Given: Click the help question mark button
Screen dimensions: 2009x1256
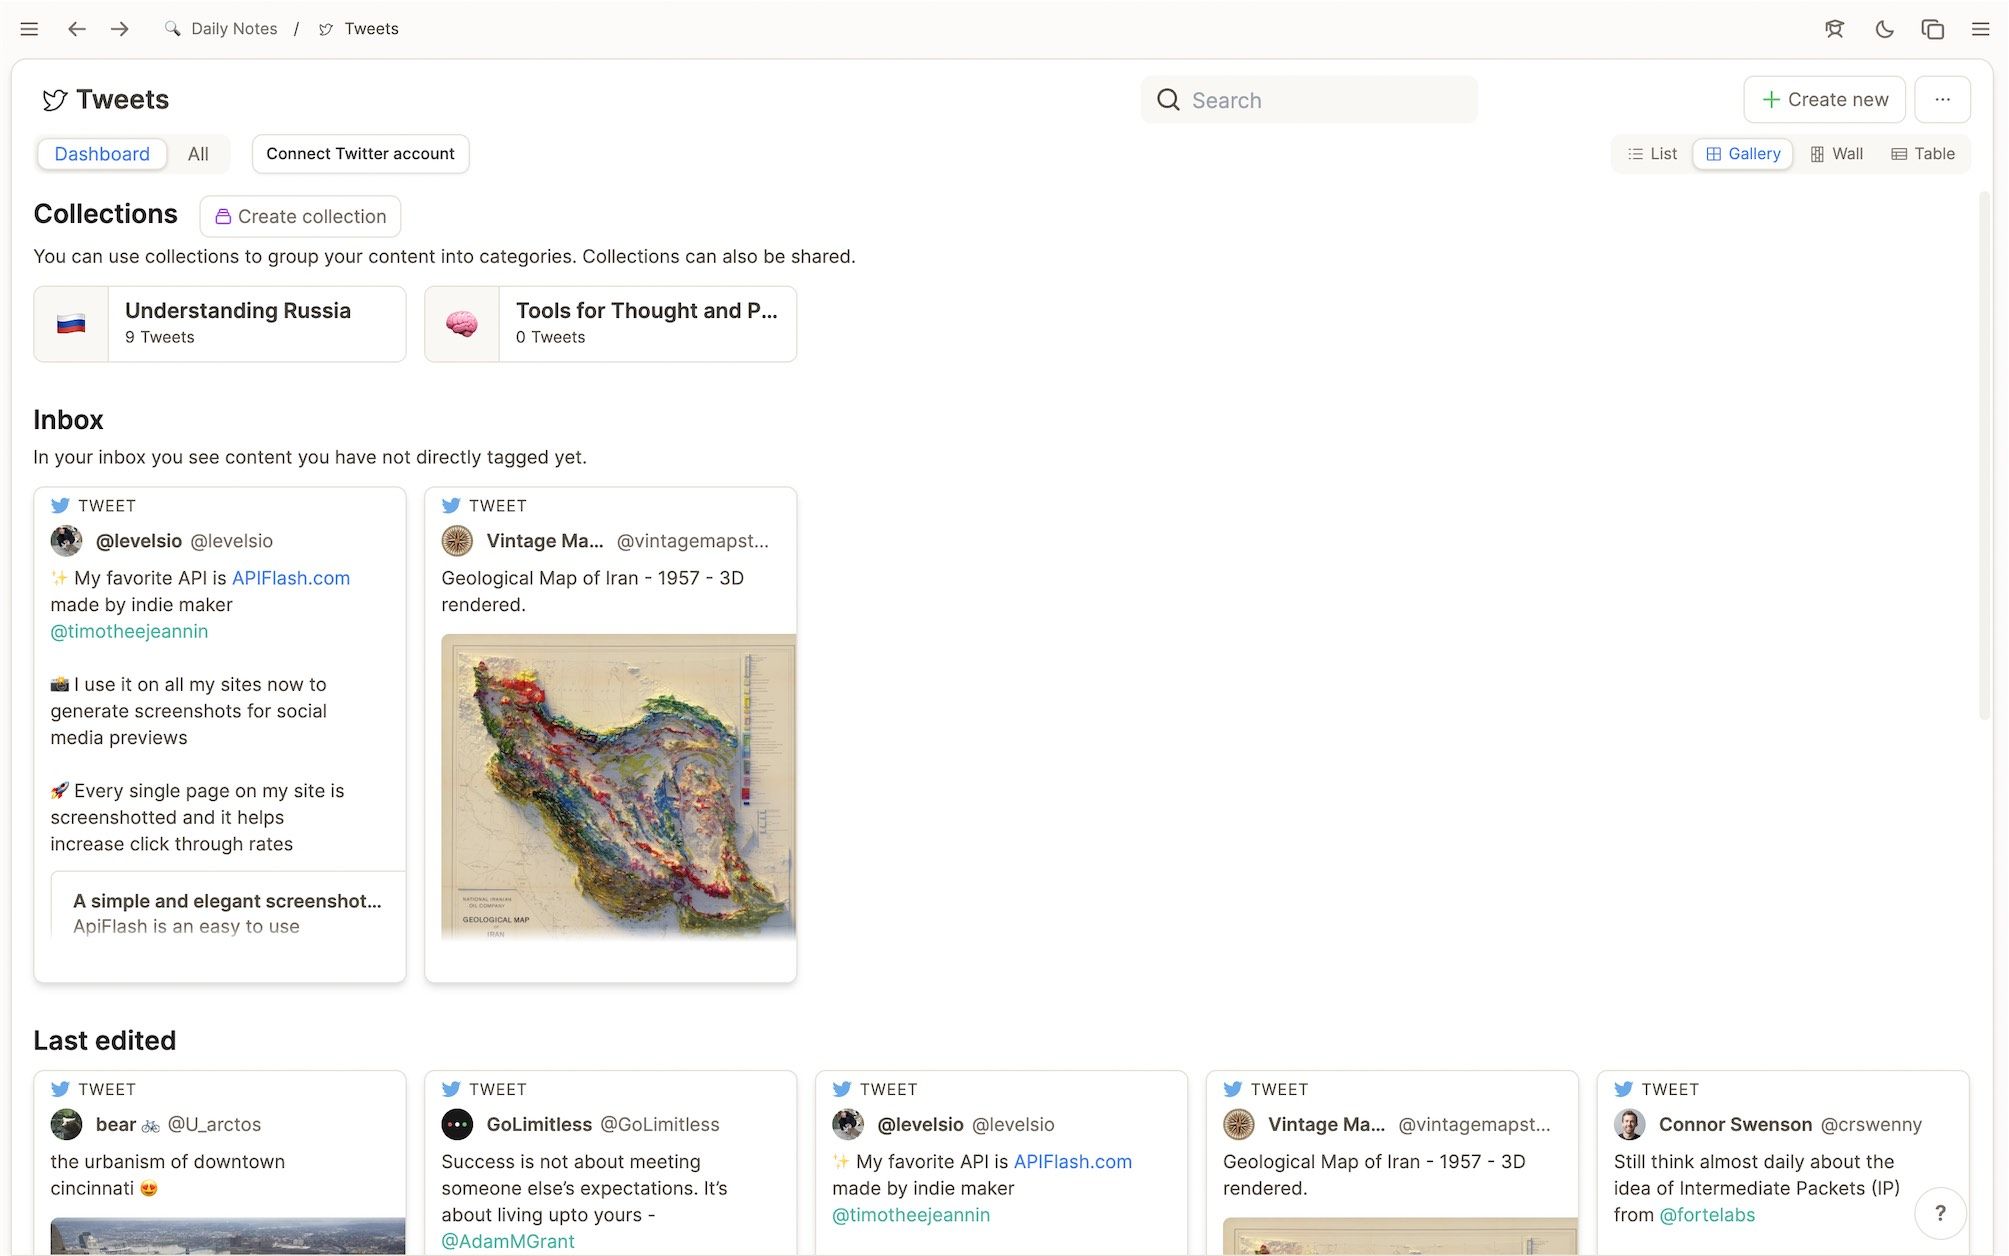Looking at the screenshot, I should 1941,1213.
